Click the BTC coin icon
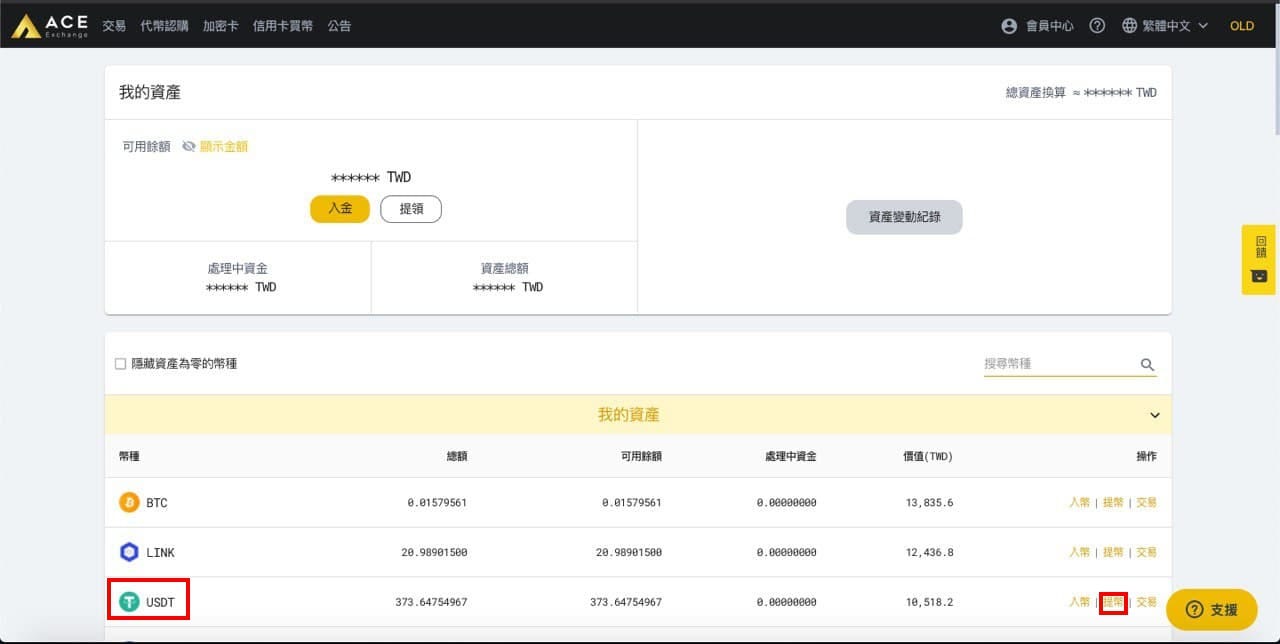Screen dimensions: 1280x644 [128, 502]
